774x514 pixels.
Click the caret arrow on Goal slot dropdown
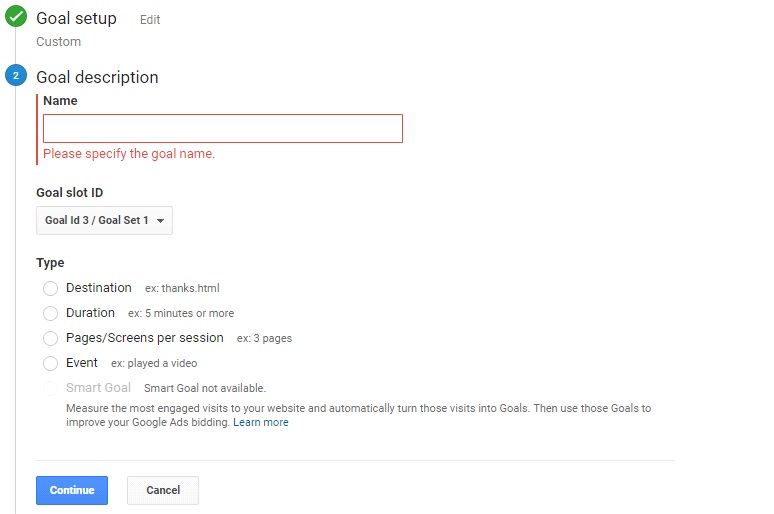(x=160, y=221)
